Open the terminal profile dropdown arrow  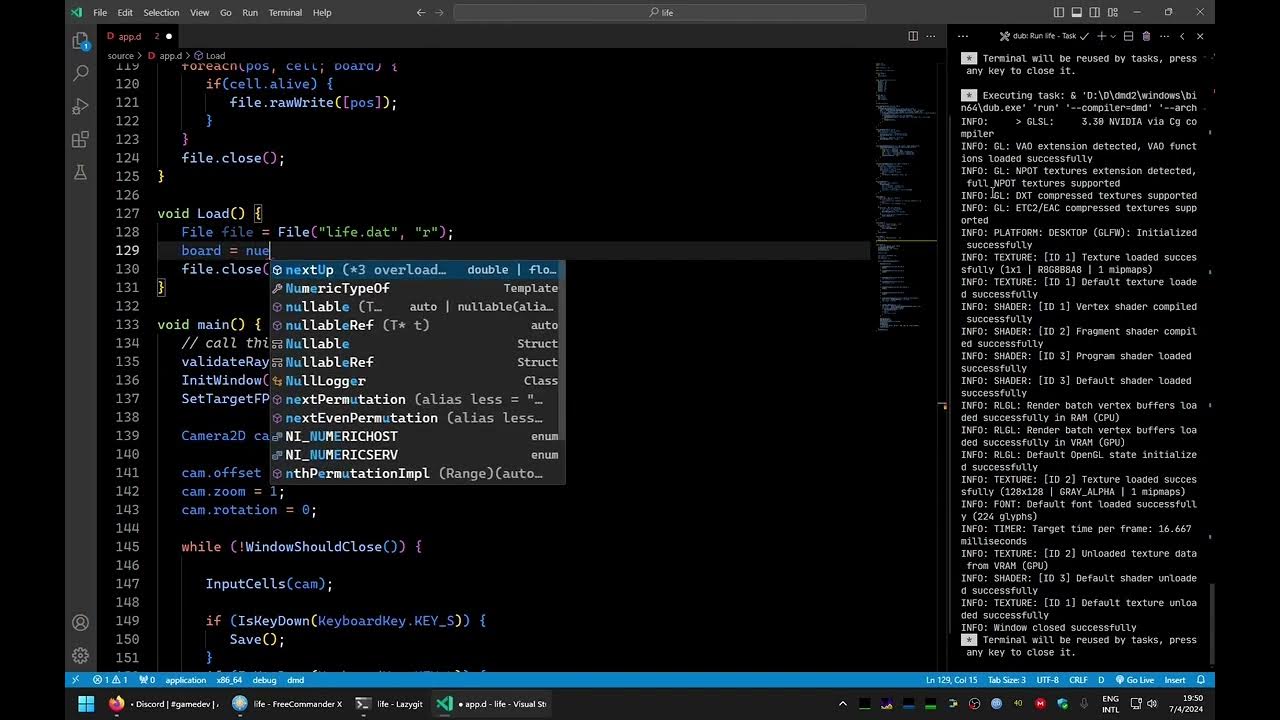coord(1111,35)
